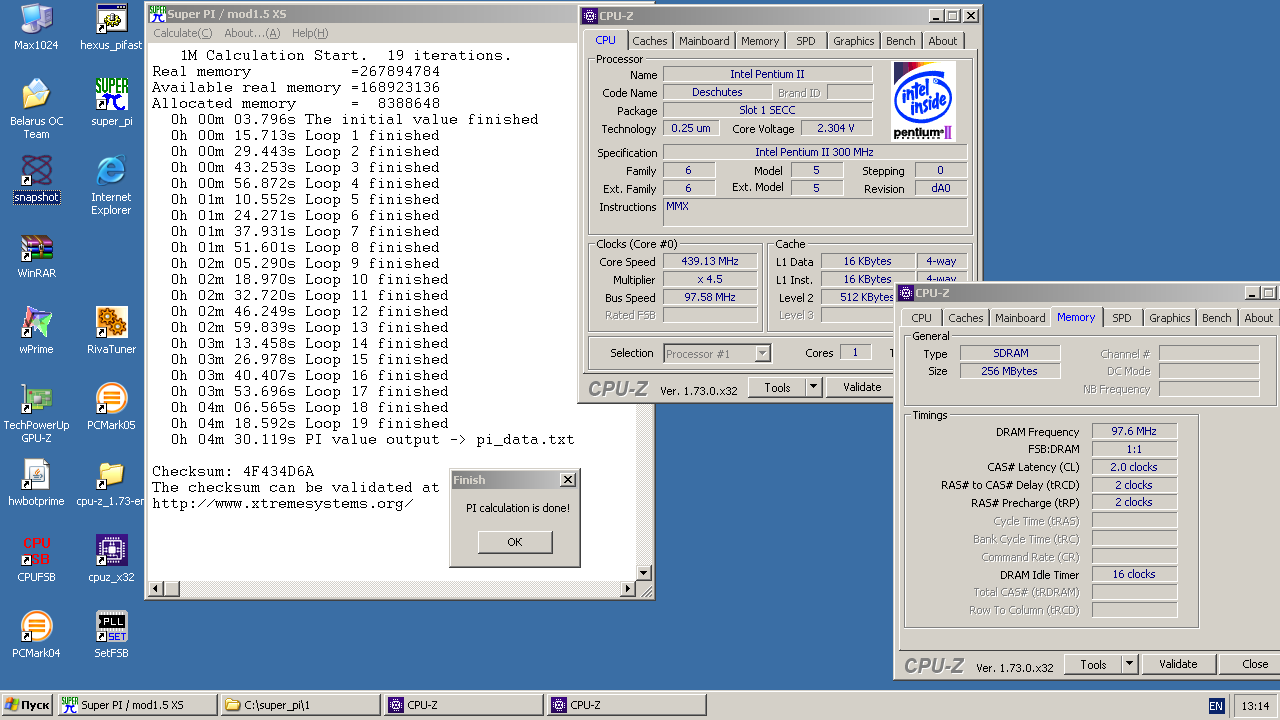Click the CPU-Z title bar icon in CPU window

[590, 15]
